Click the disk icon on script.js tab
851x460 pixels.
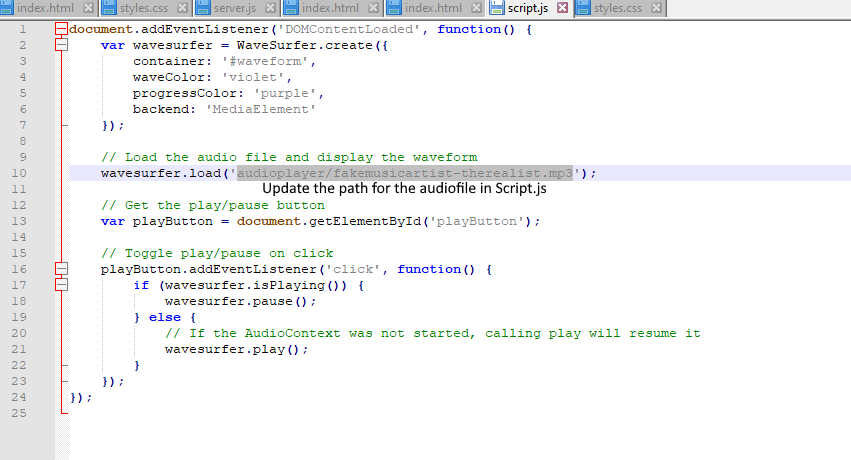tap(497, 8)
